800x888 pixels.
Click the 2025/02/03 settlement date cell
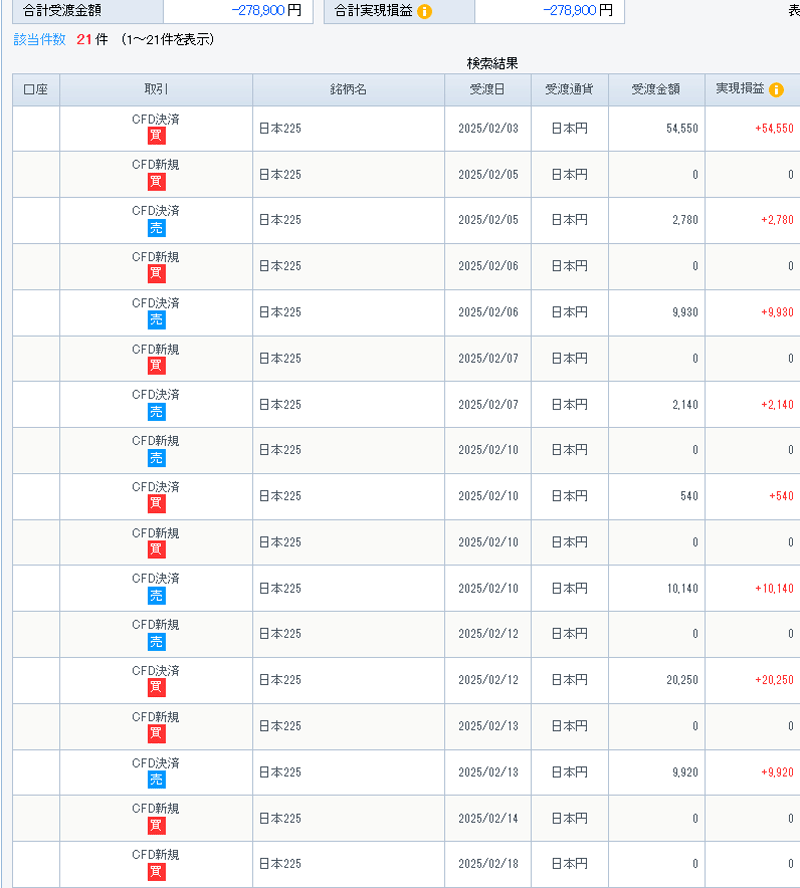click(x=488, y=129)
